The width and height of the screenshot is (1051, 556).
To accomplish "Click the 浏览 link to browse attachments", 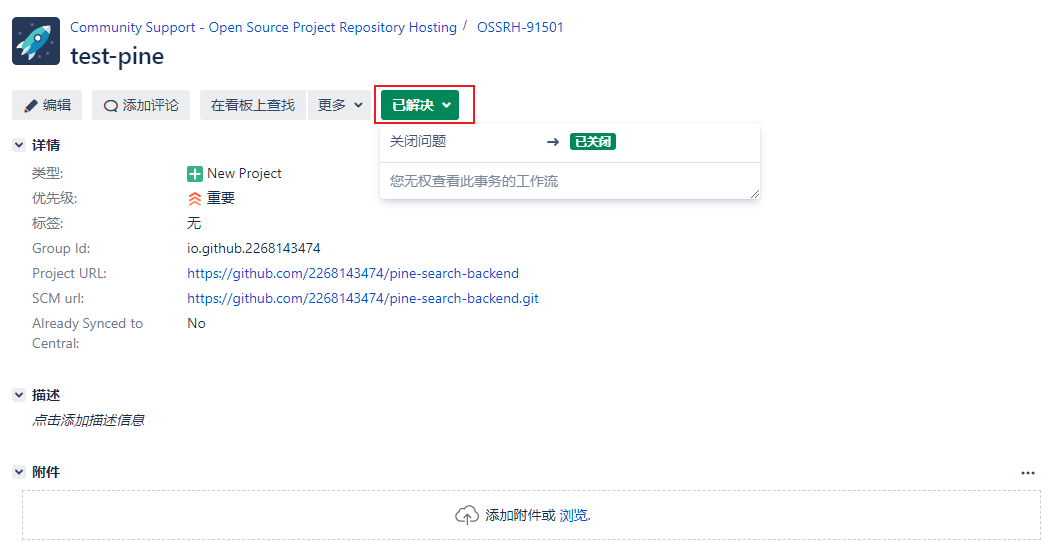I will tap(574, 515).
